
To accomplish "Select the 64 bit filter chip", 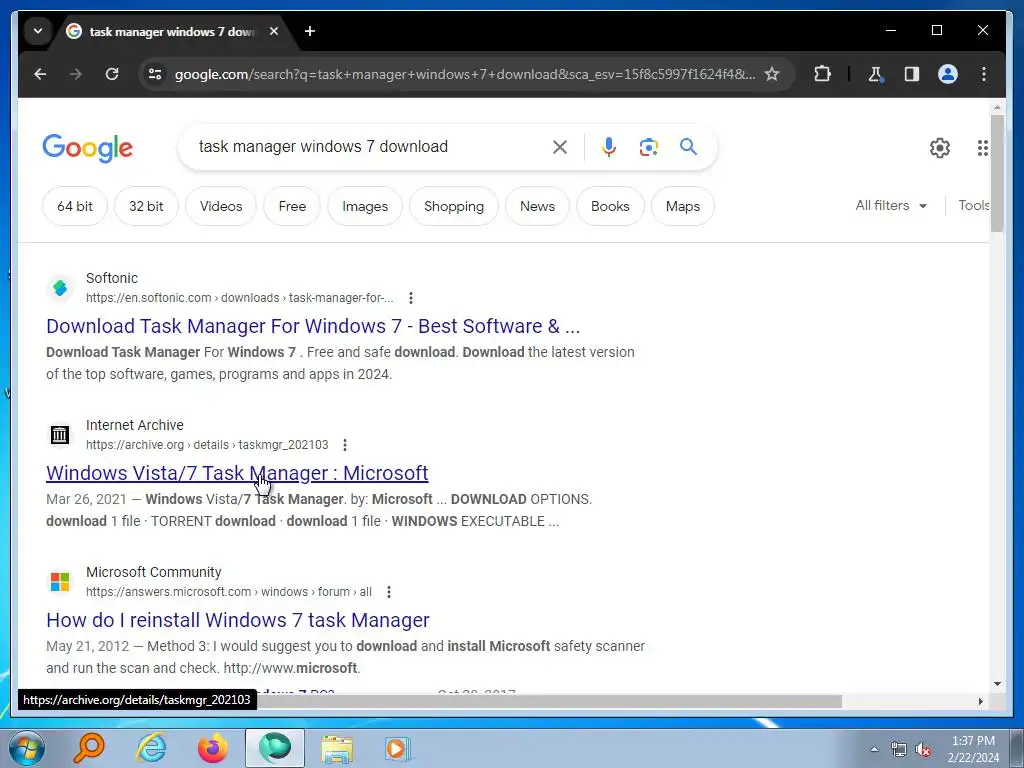I will [x=74, y=206].
